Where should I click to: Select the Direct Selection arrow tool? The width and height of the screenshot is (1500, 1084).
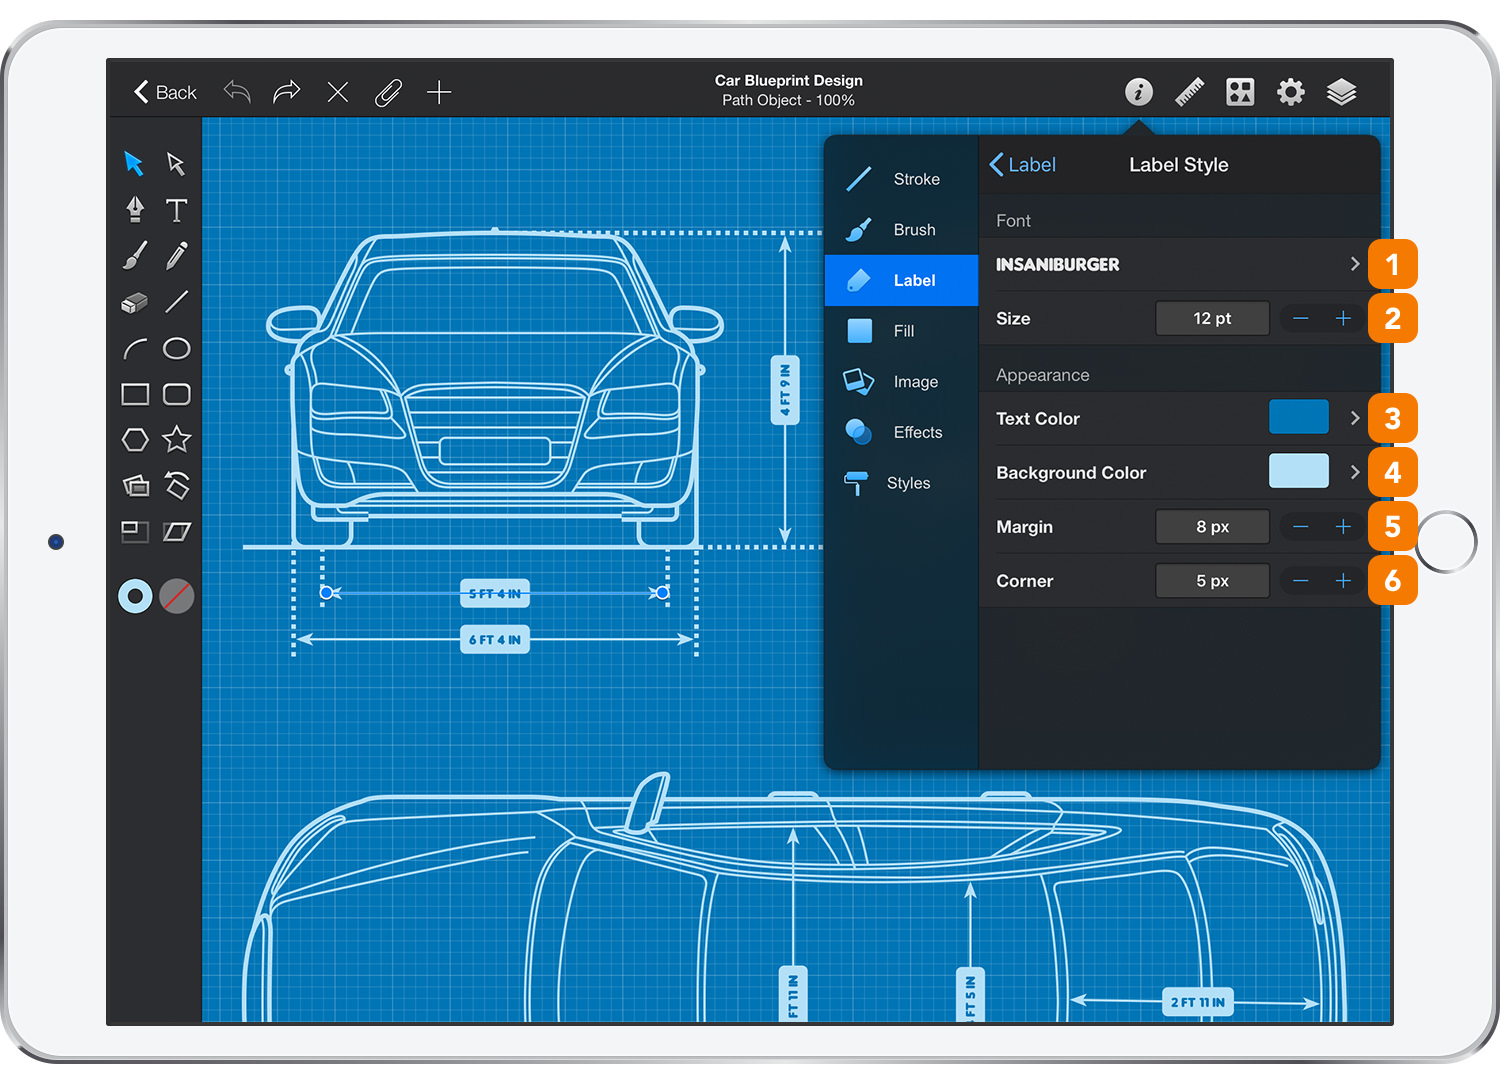[x=176, y=163]
